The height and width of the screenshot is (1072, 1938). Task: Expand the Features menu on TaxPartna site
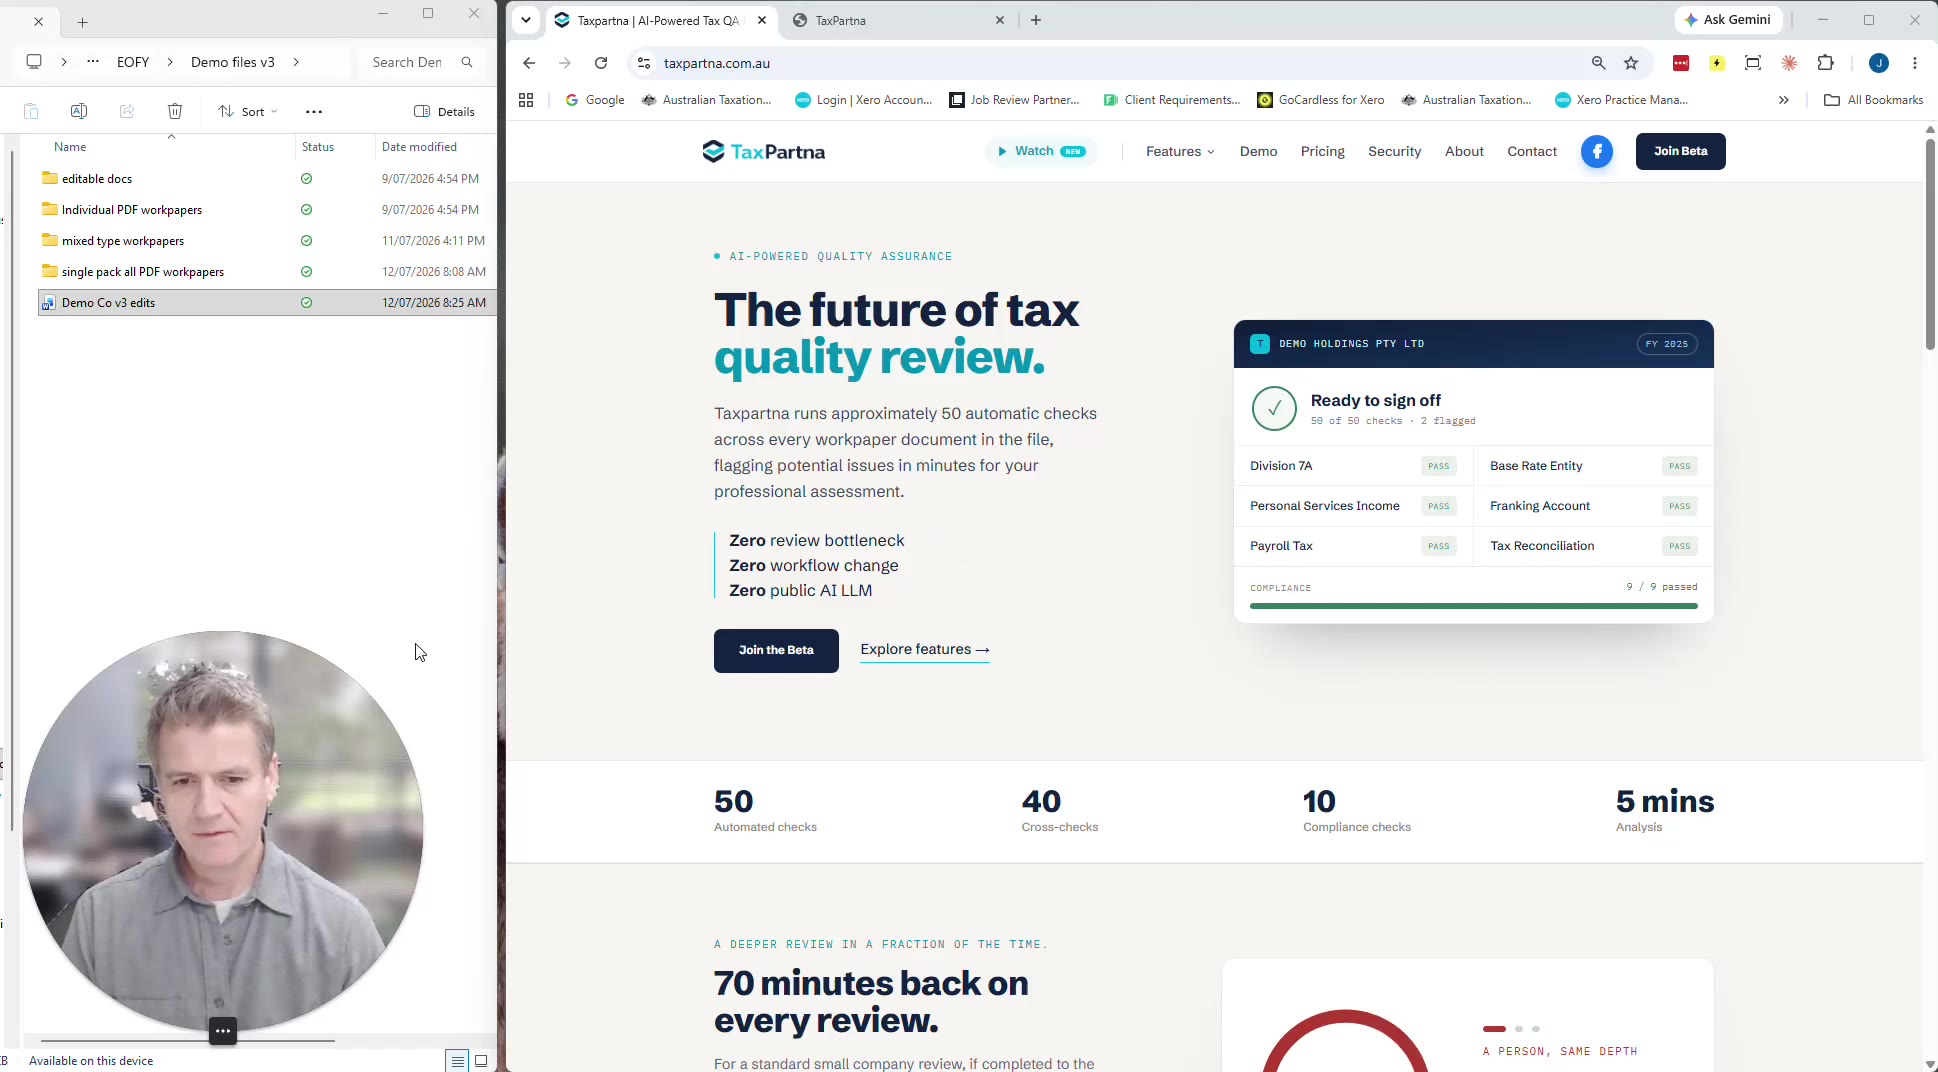[1180, 151]
